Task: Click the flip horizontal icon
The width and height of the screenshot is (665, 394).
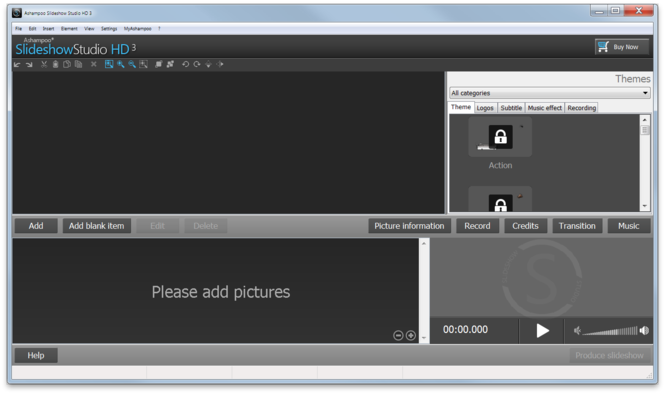Action: 220,64
